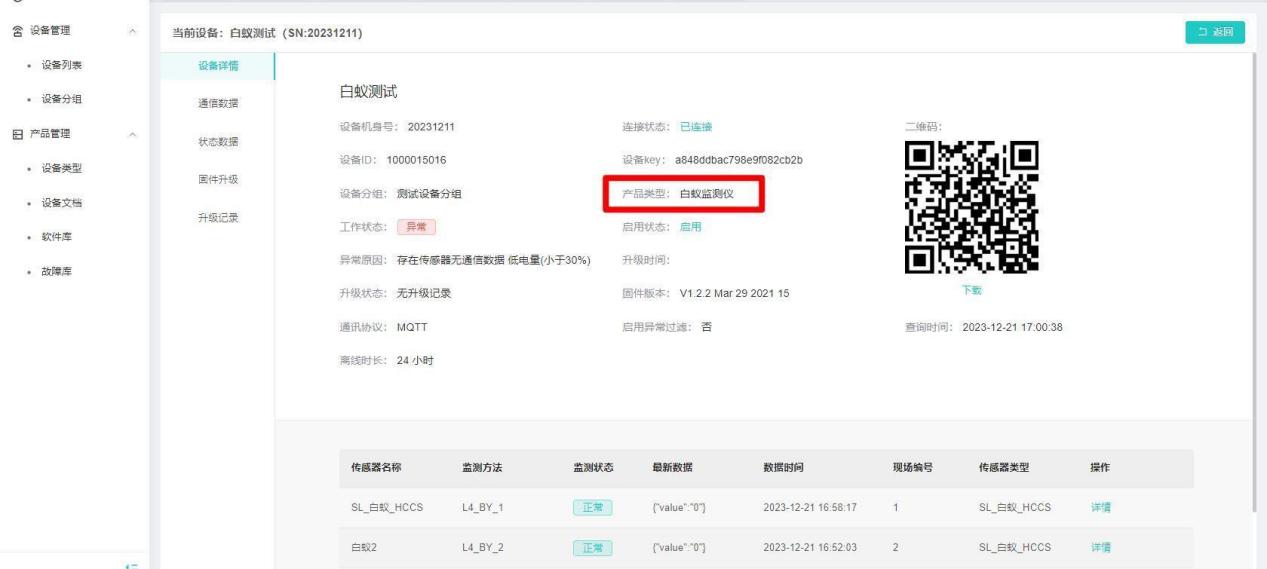Open 详情 for sensor 白蚁2

pyautogui.click(x=1100, y=548)
